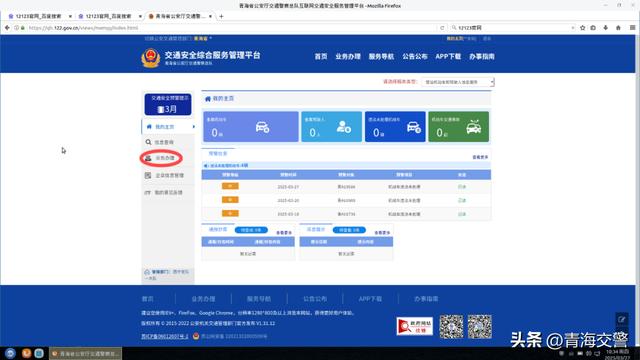This screenshot has width=640, height=360.
Task: Open APP下载 in the top navigation
Action: [448, 56]
